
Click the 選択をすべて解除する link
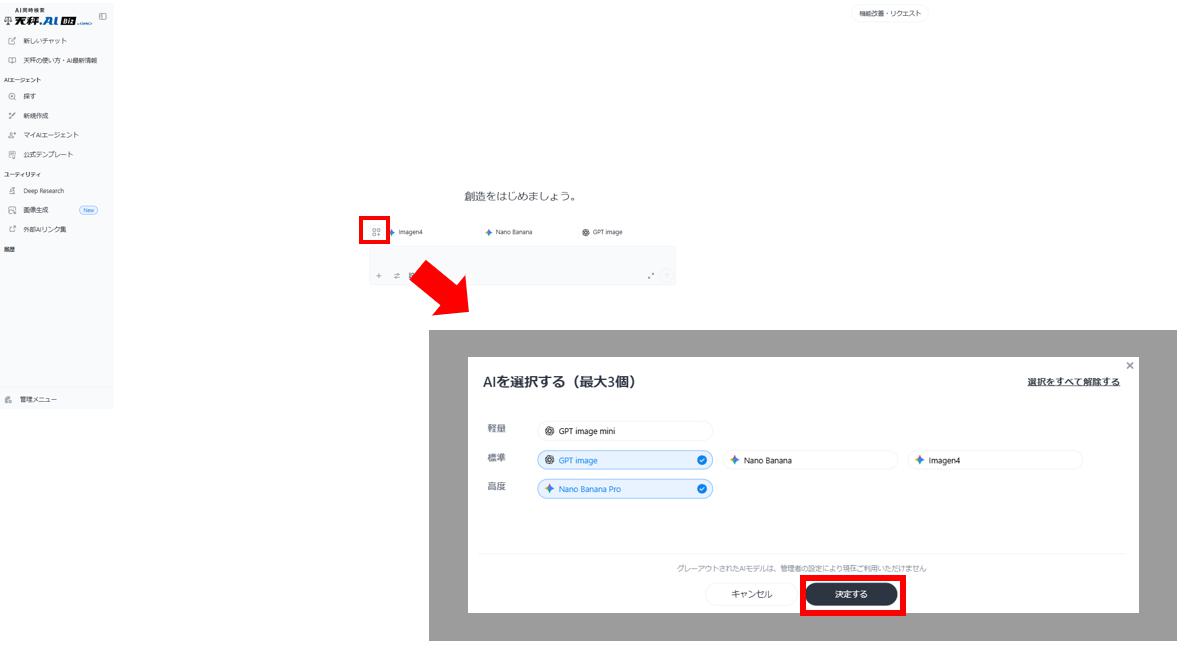coord(1073,382)
